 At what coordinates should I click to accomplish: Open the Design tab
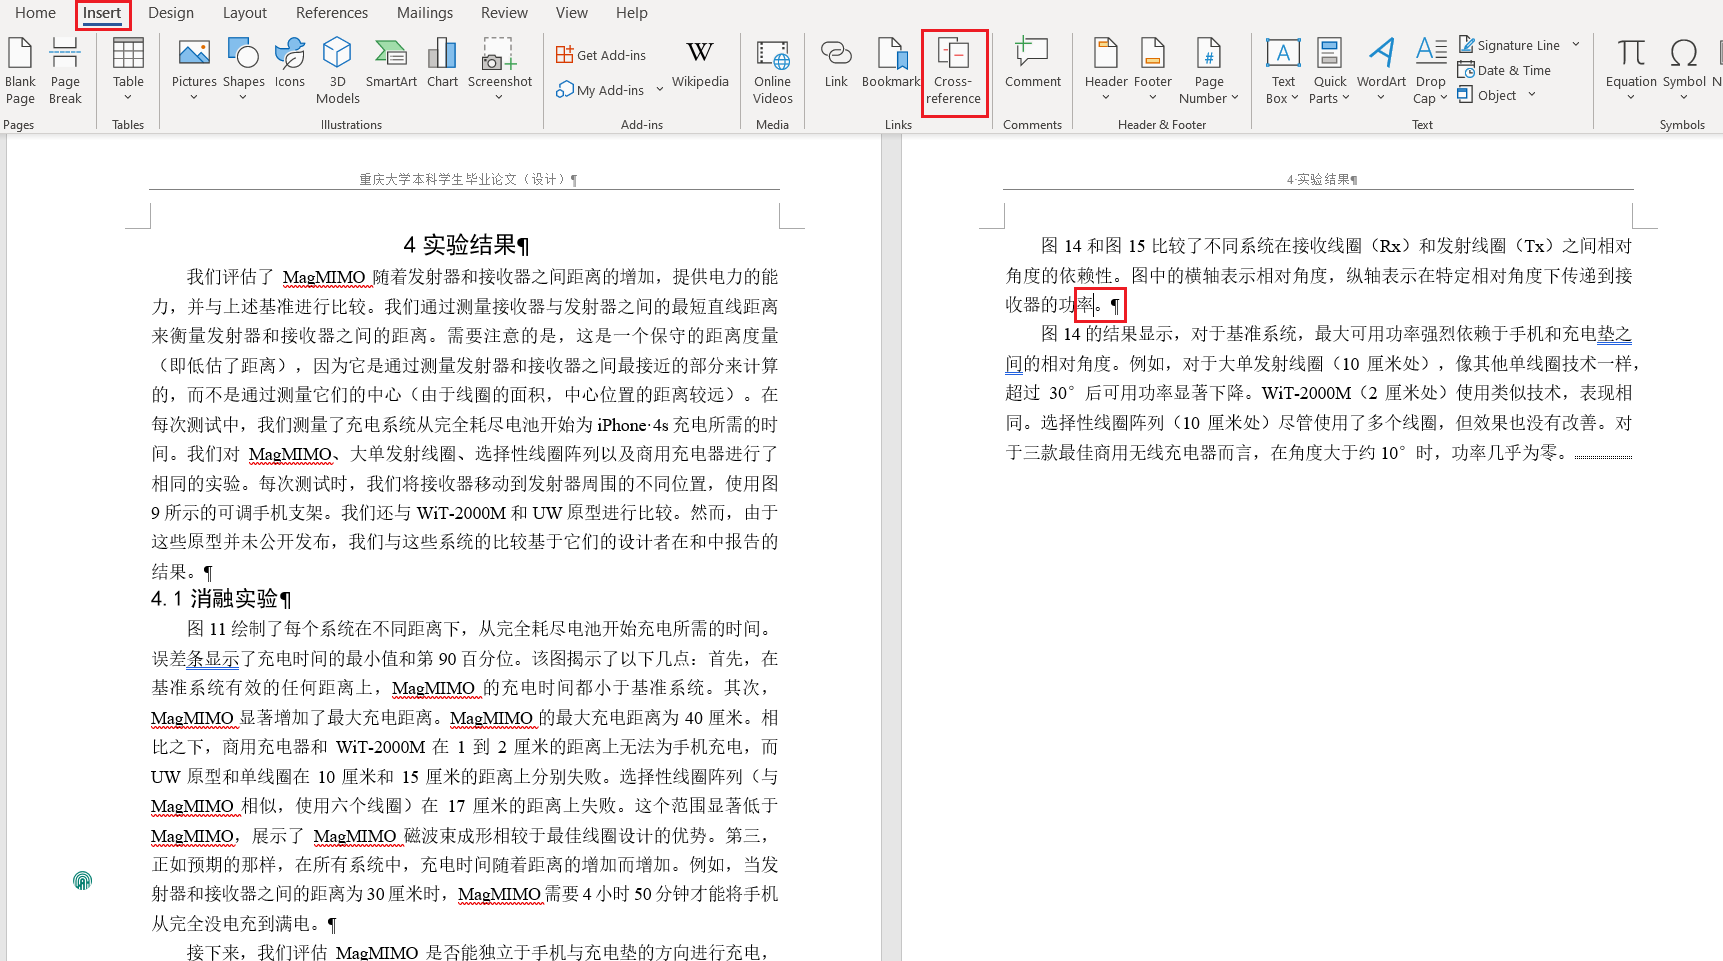[x=171, y=13]
